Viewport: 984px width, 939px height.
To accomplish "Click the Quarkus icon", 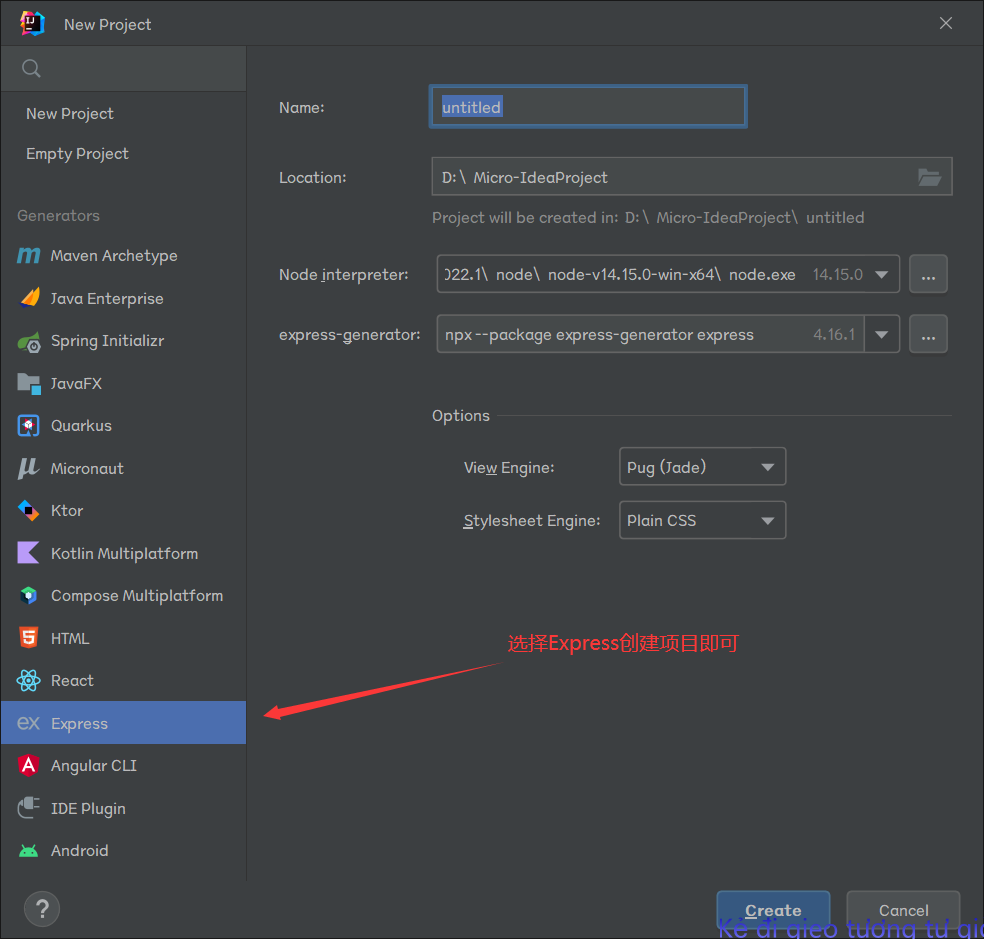I will 28,426.
